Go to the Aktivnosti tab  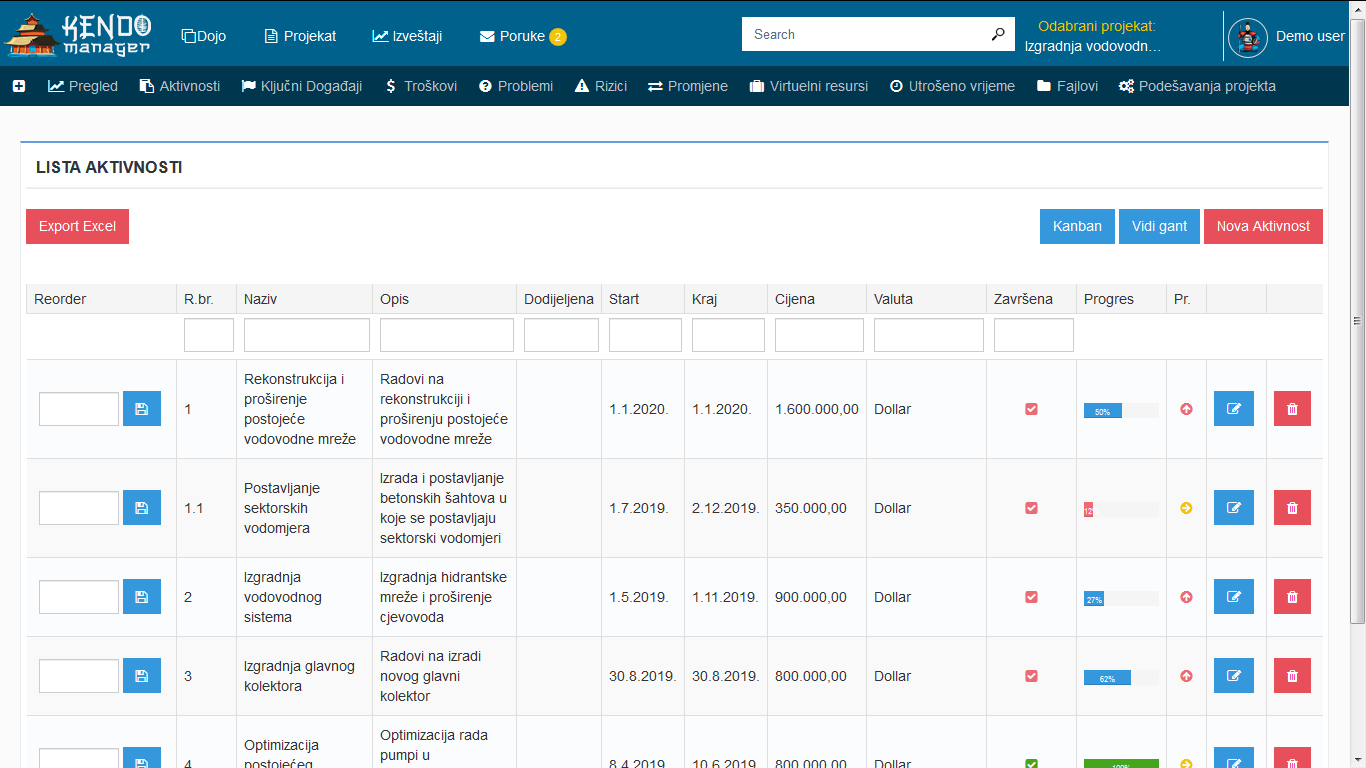click(x=180, y=86)
